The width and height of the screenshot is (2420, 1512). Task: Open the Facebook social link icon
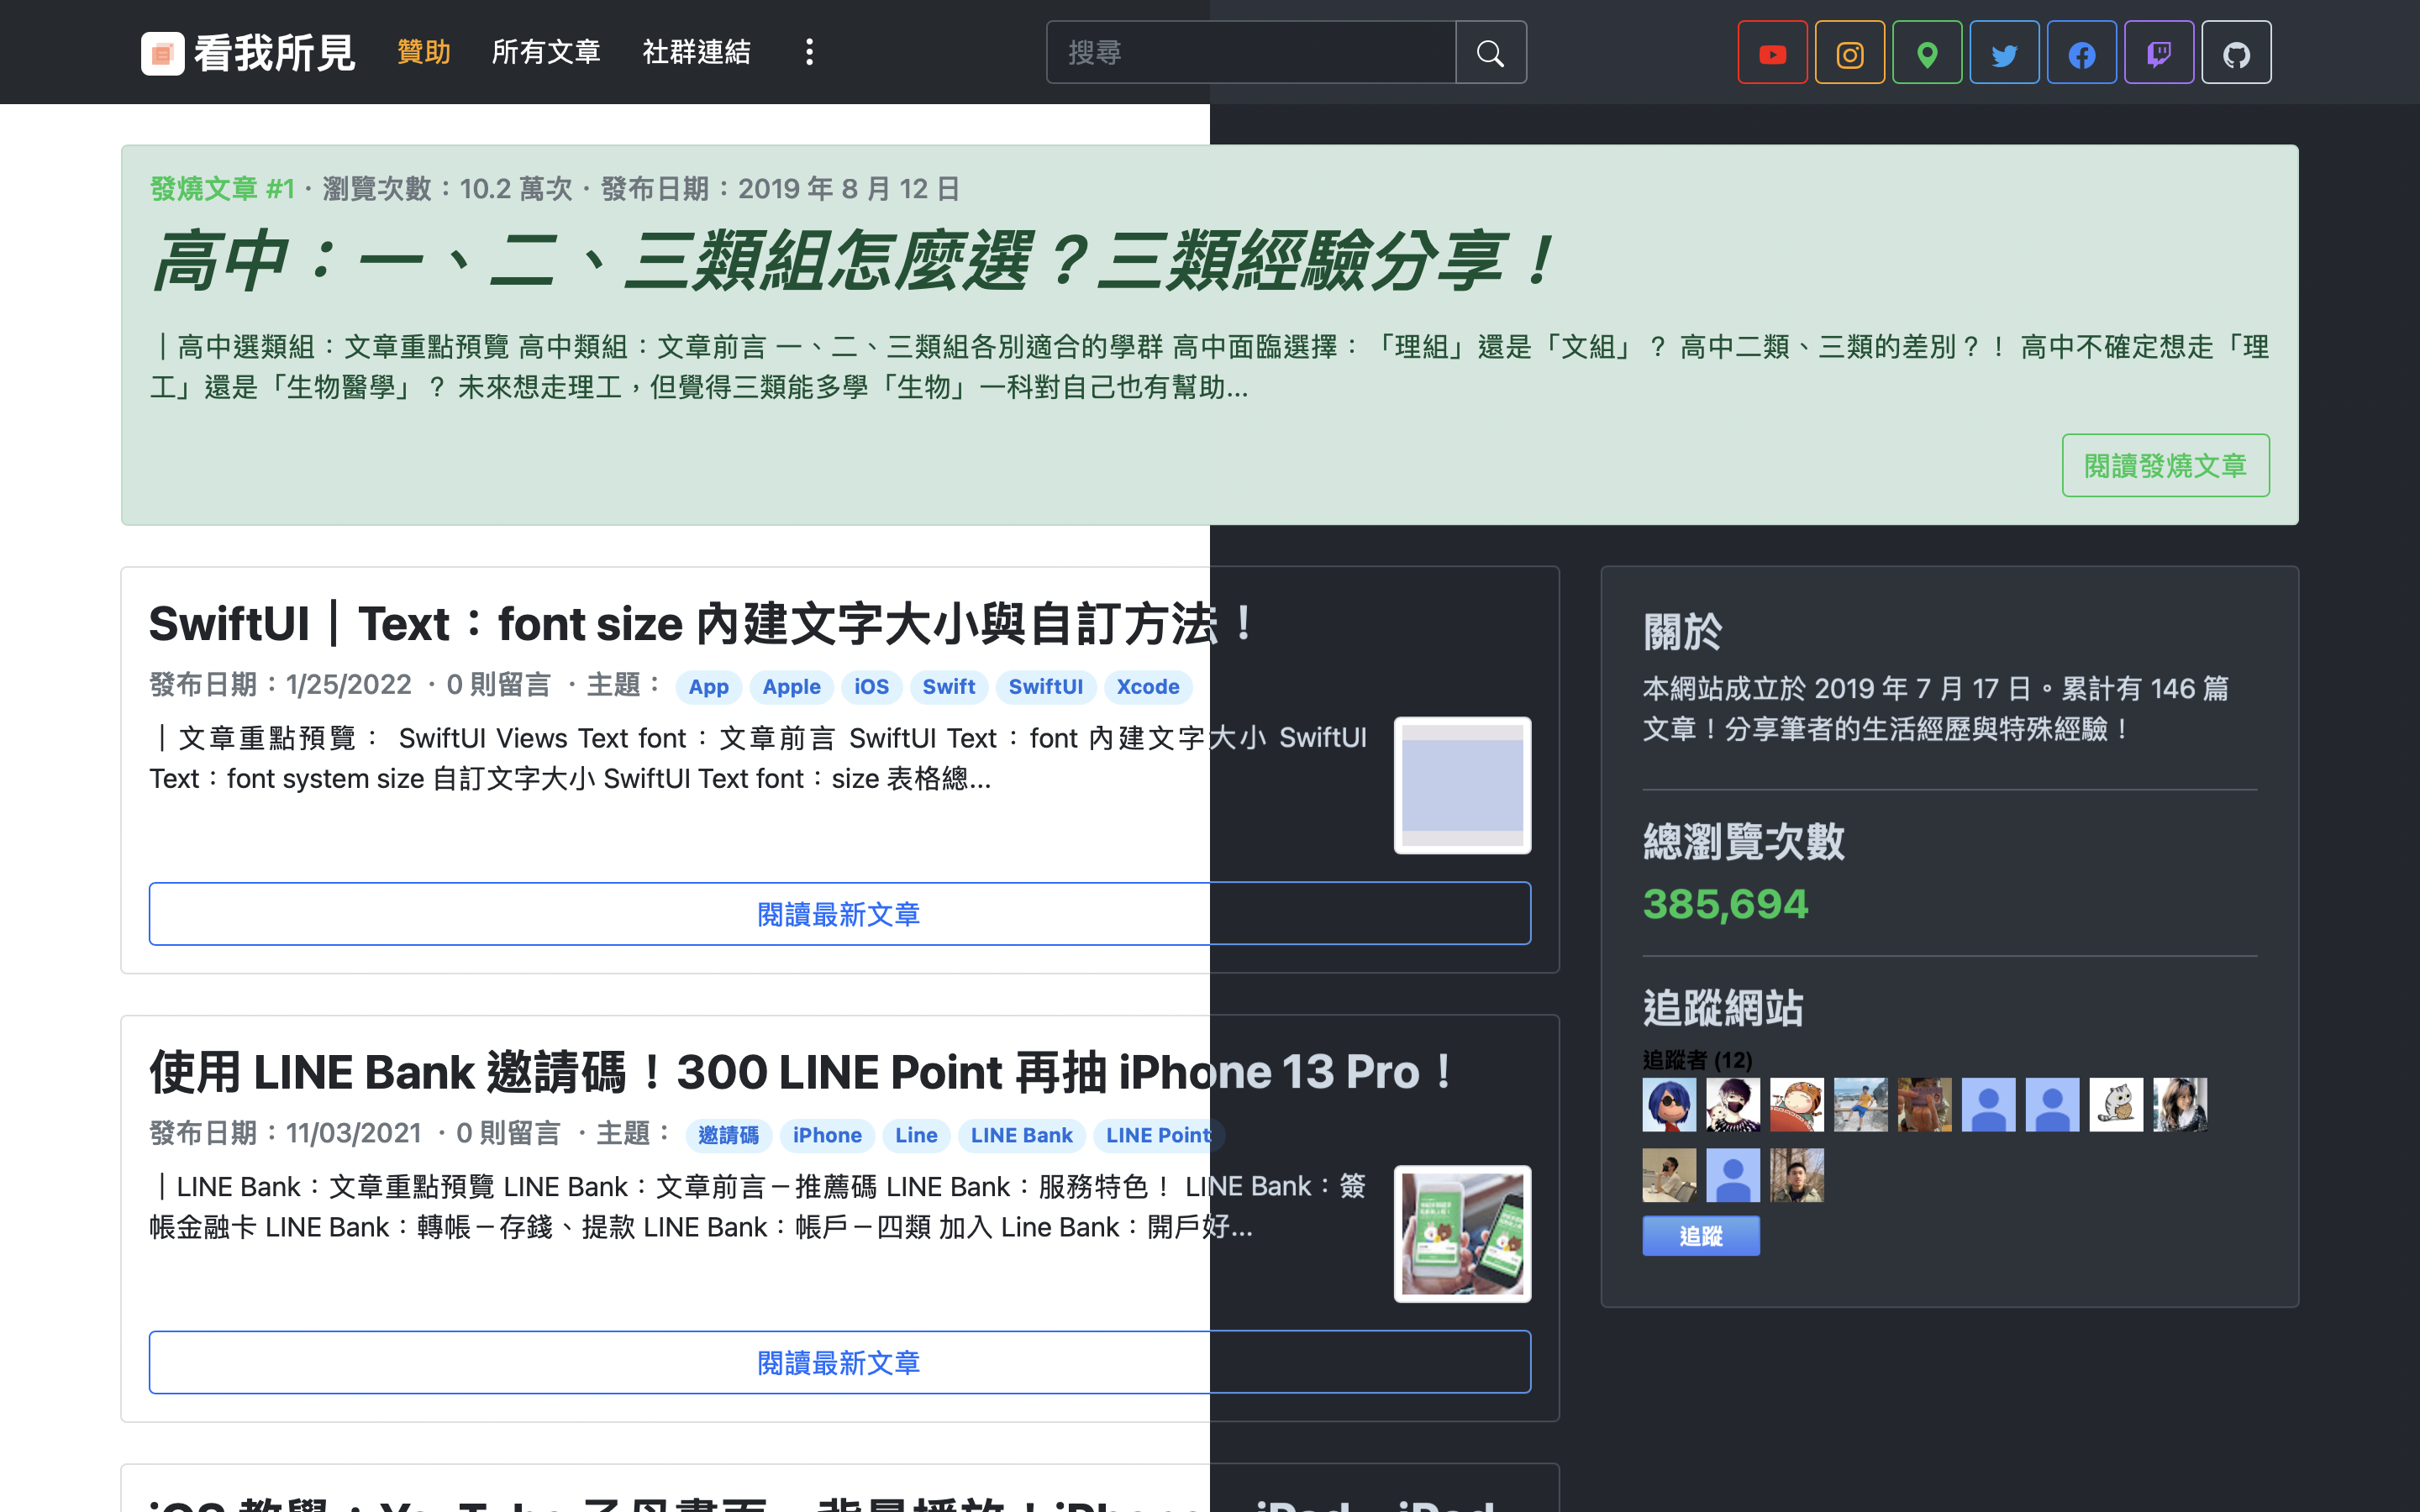click(x=2081, y=53)
